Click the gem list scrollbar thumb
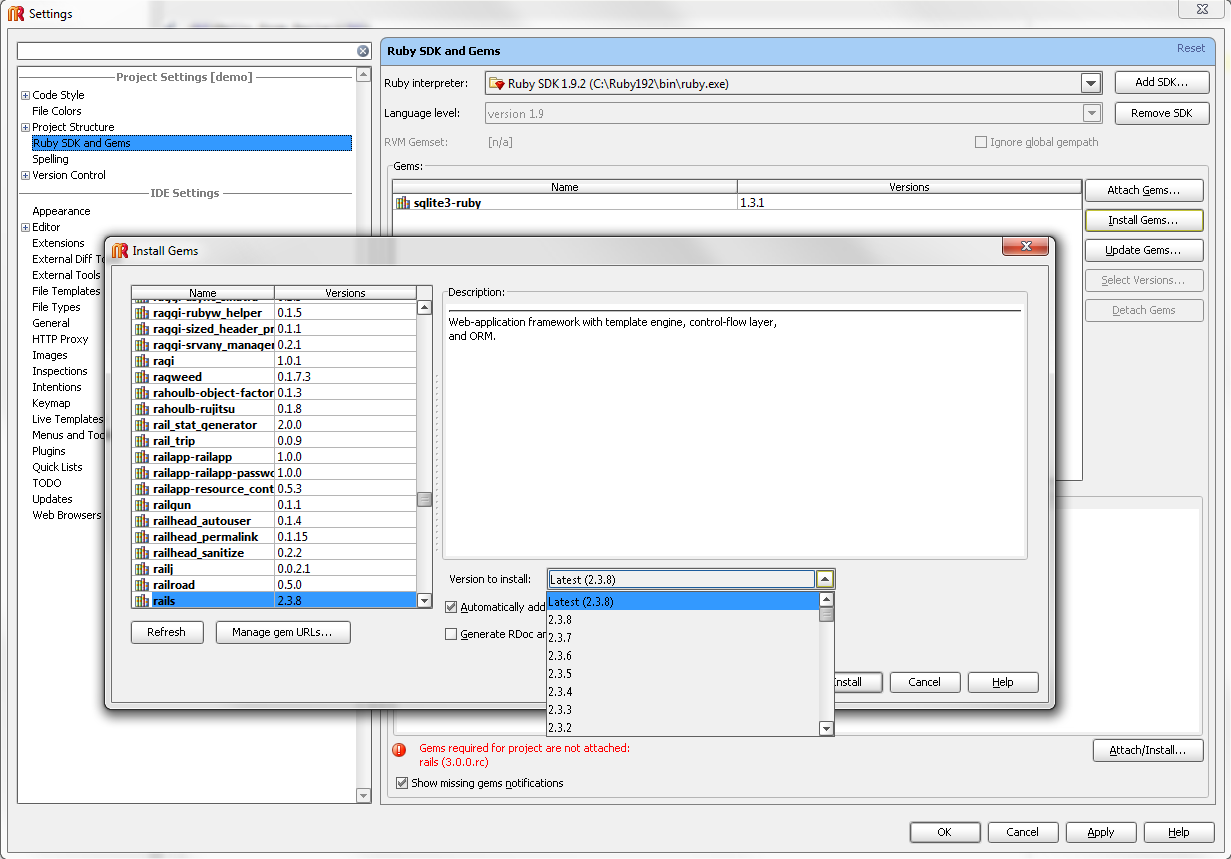 [x=425, y=499]
